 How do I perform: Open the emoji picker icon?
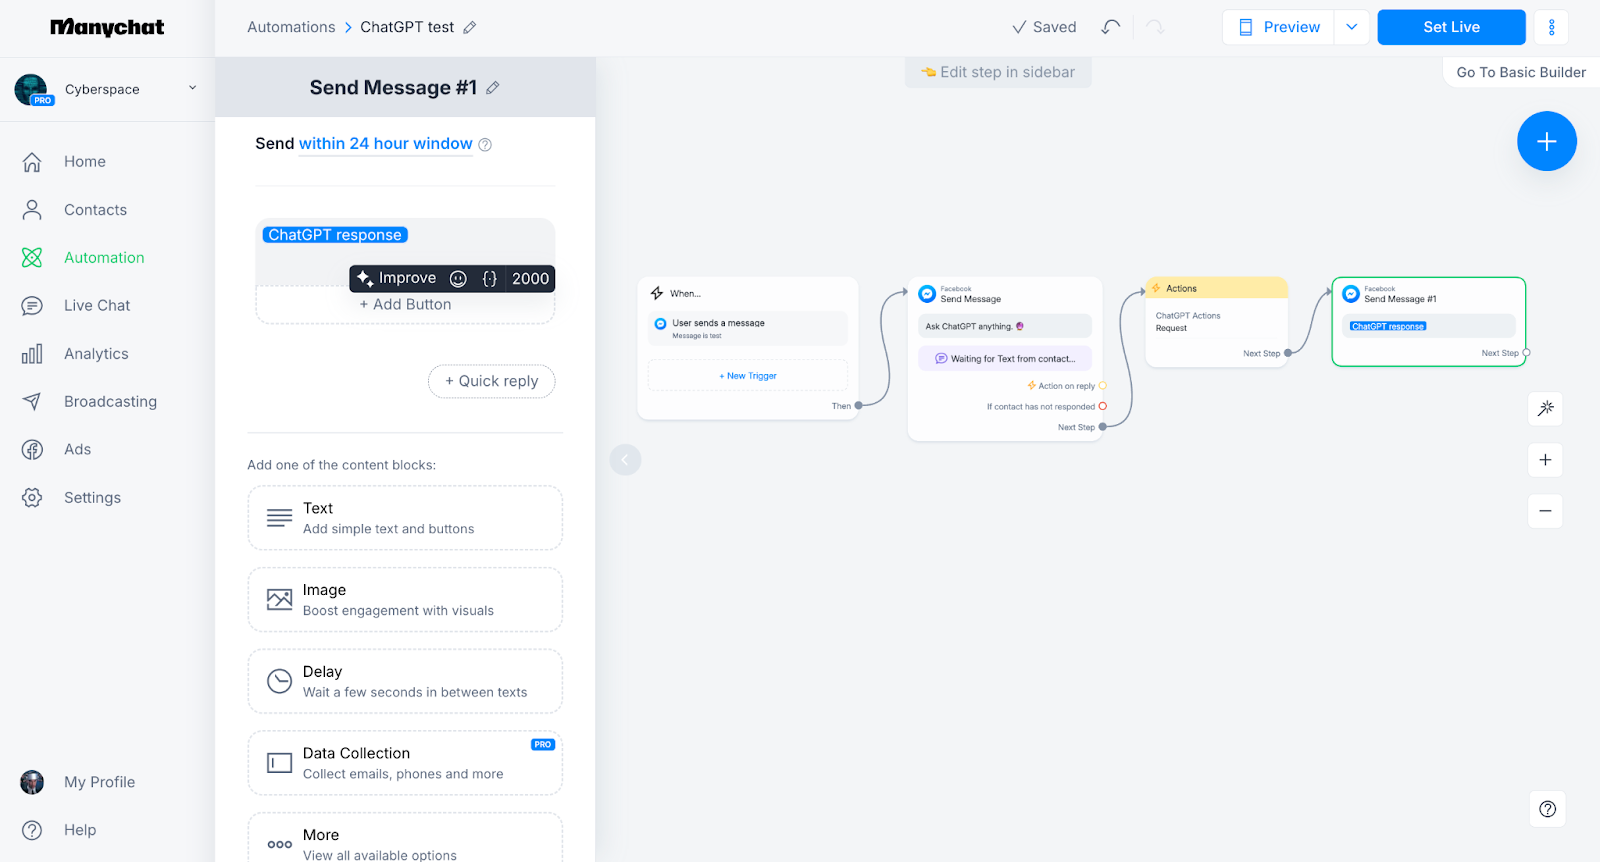tap(458, 279)
